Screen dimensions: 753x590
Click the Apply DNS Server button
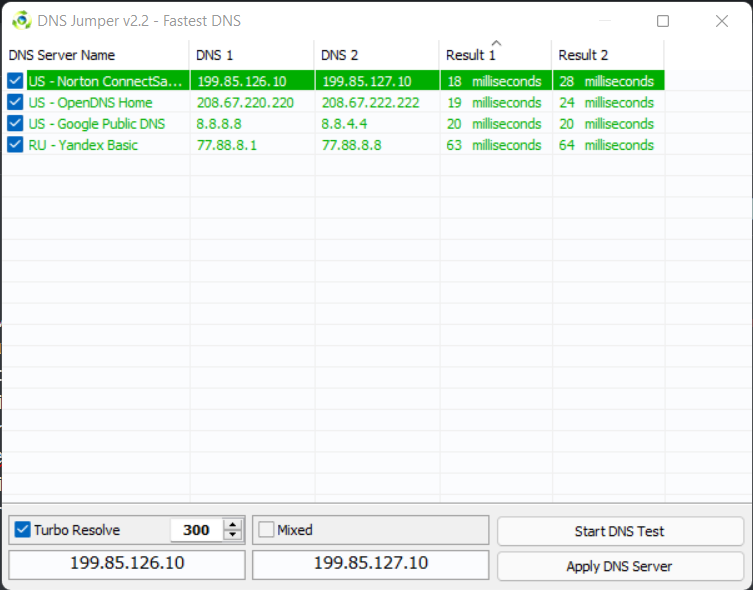(x=620, y=566)
